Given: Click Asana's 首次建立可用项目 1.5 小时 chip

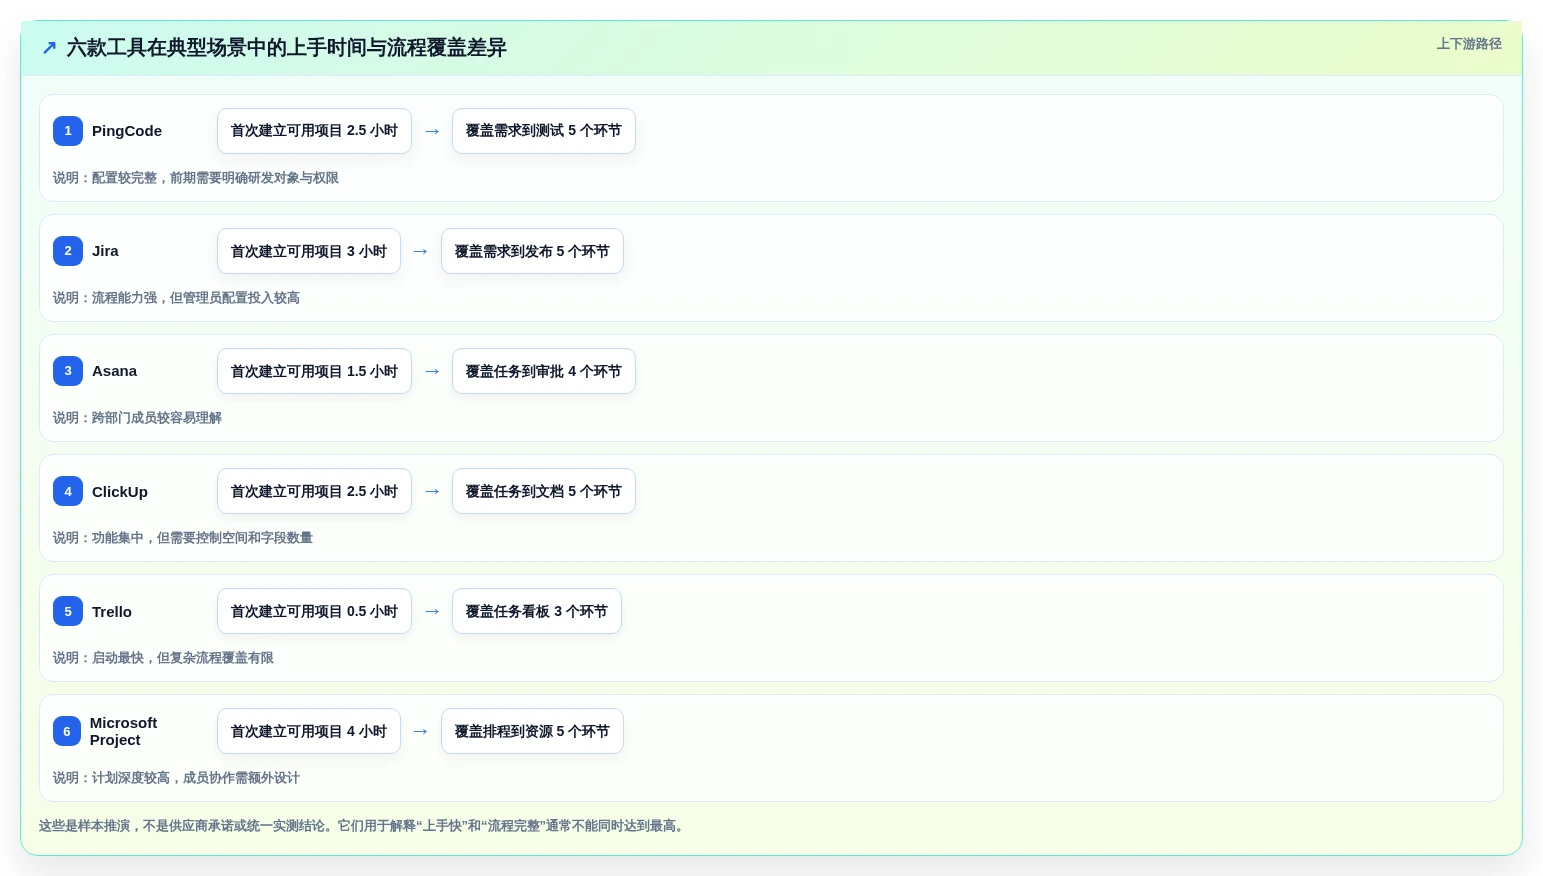Looking at the screenshot, I should click(x=314, y=371).
